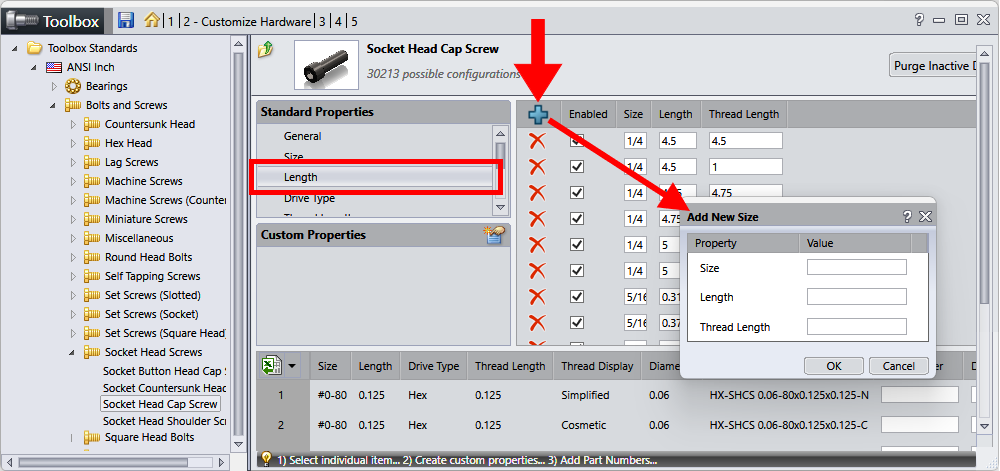
Task: Delete the row with Thread Length 4.5
Action: (x=538, y=140)
